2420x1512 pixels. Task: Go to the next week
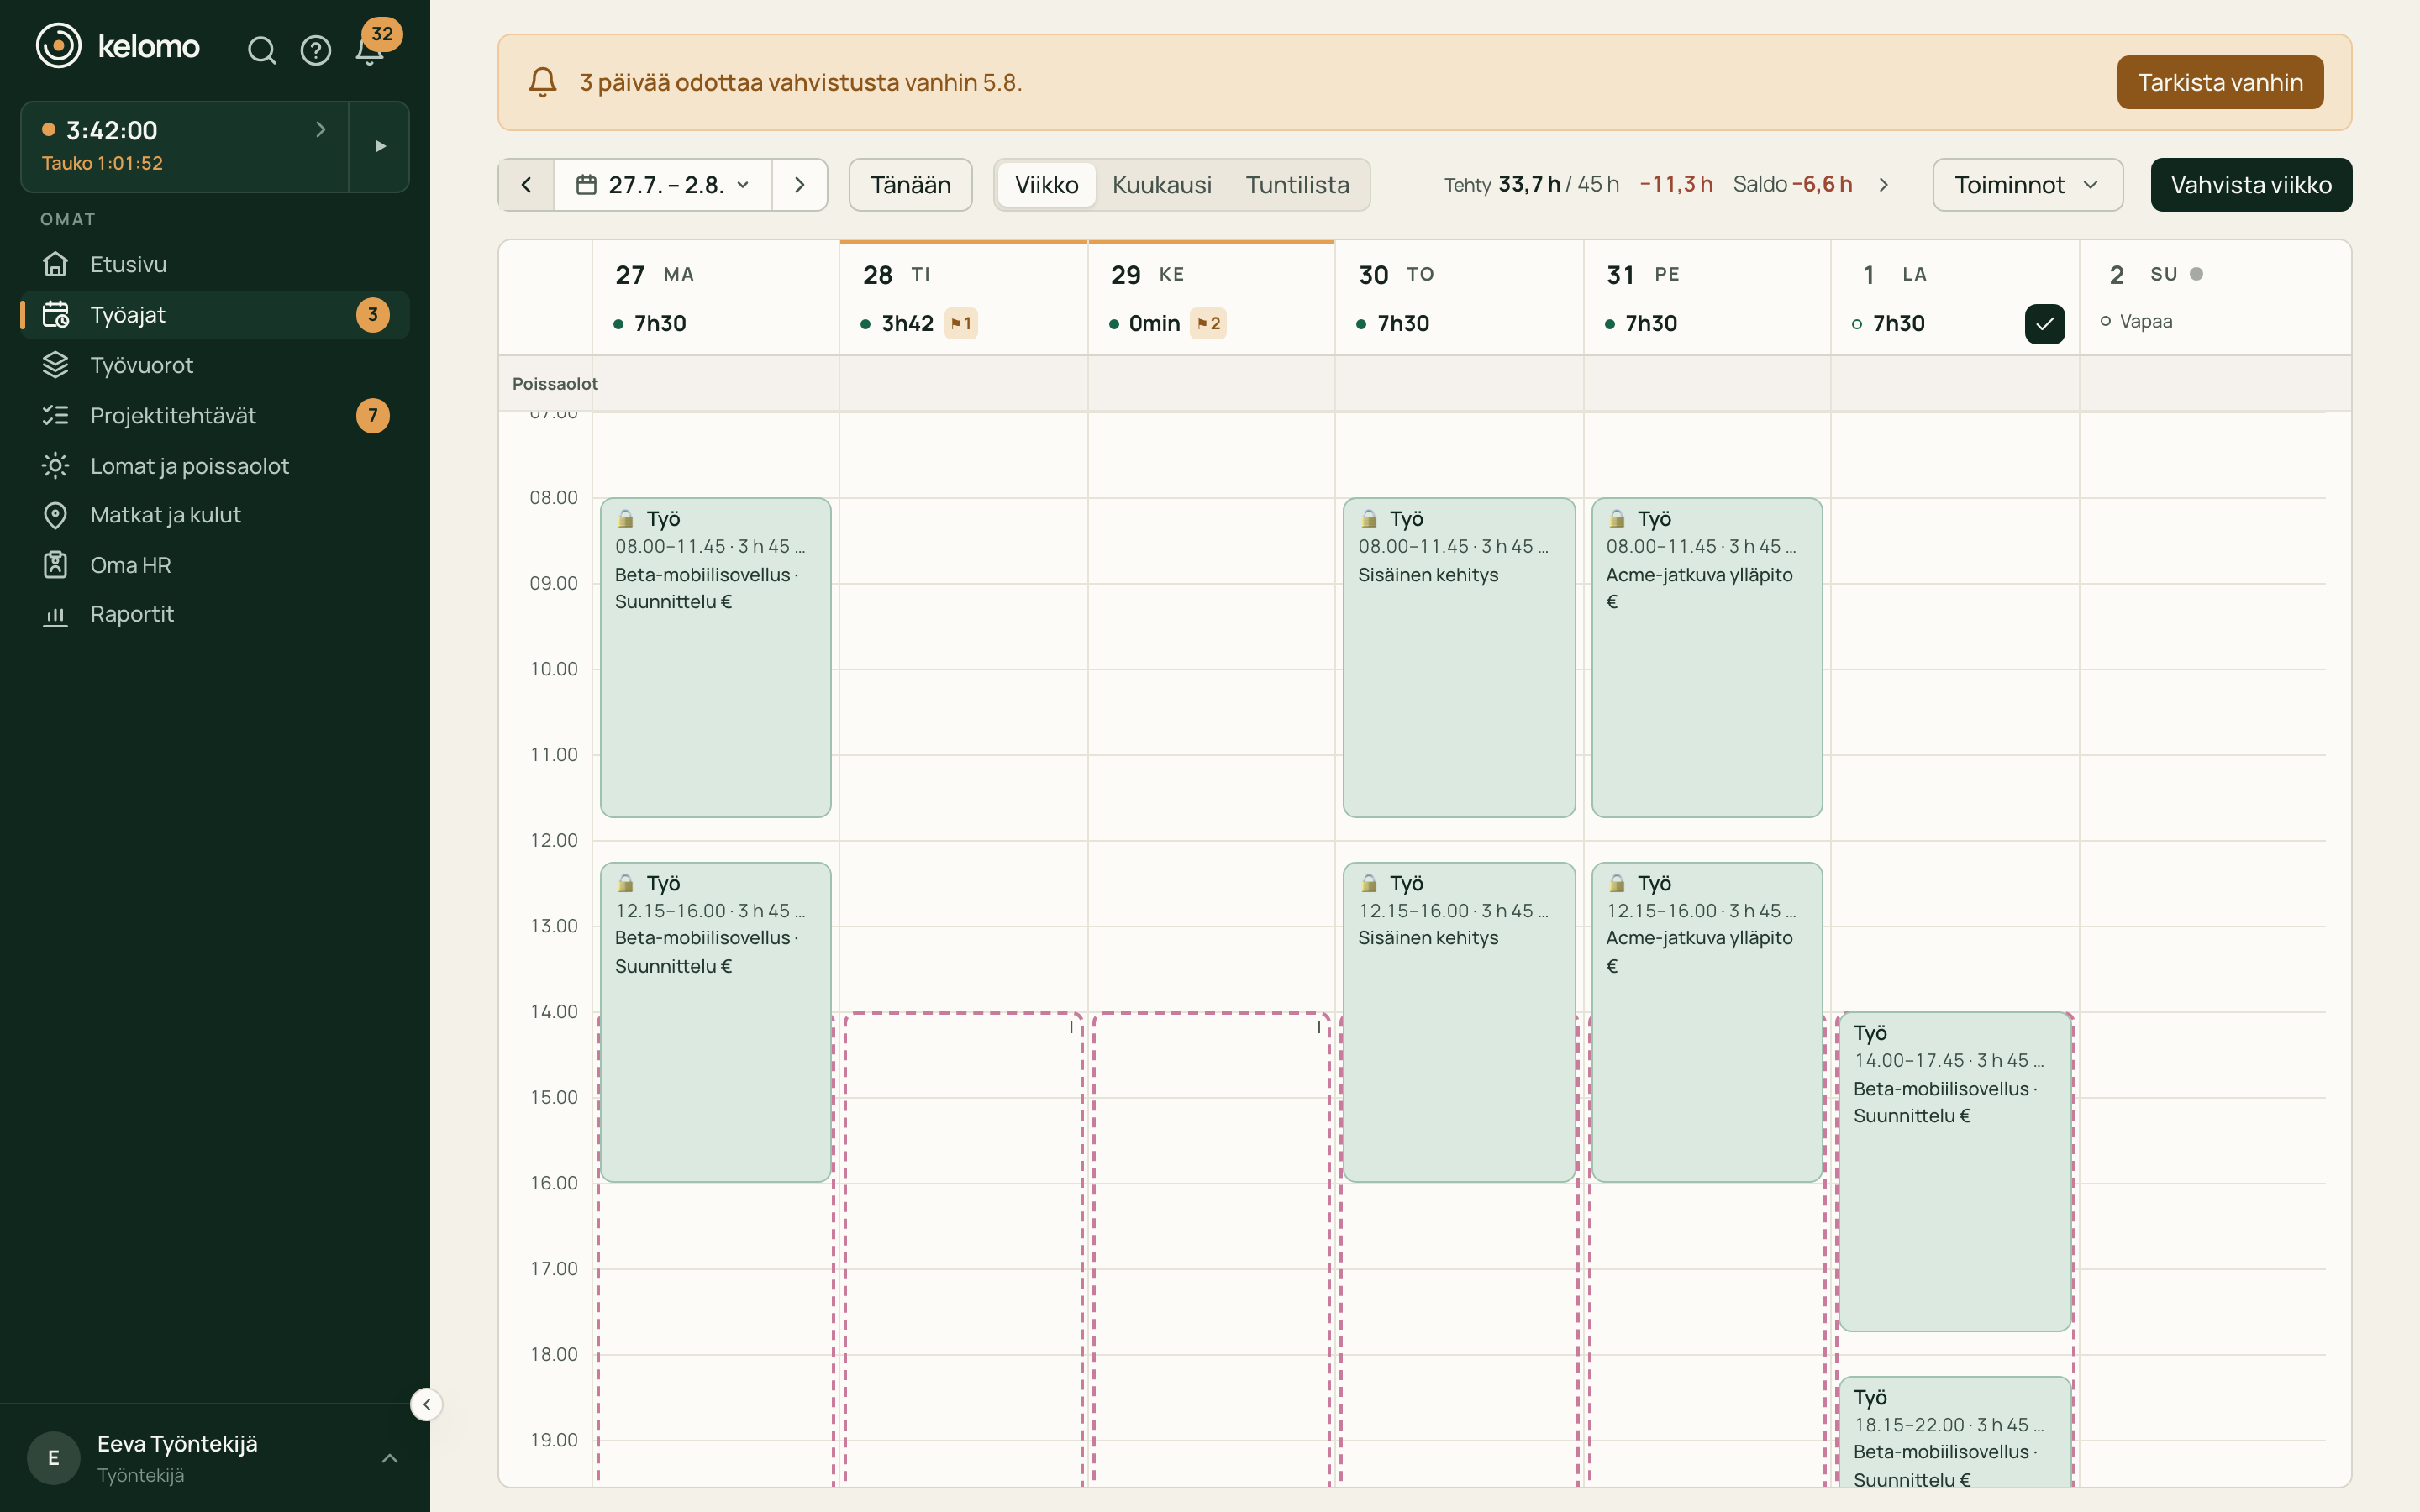[799, 185]
